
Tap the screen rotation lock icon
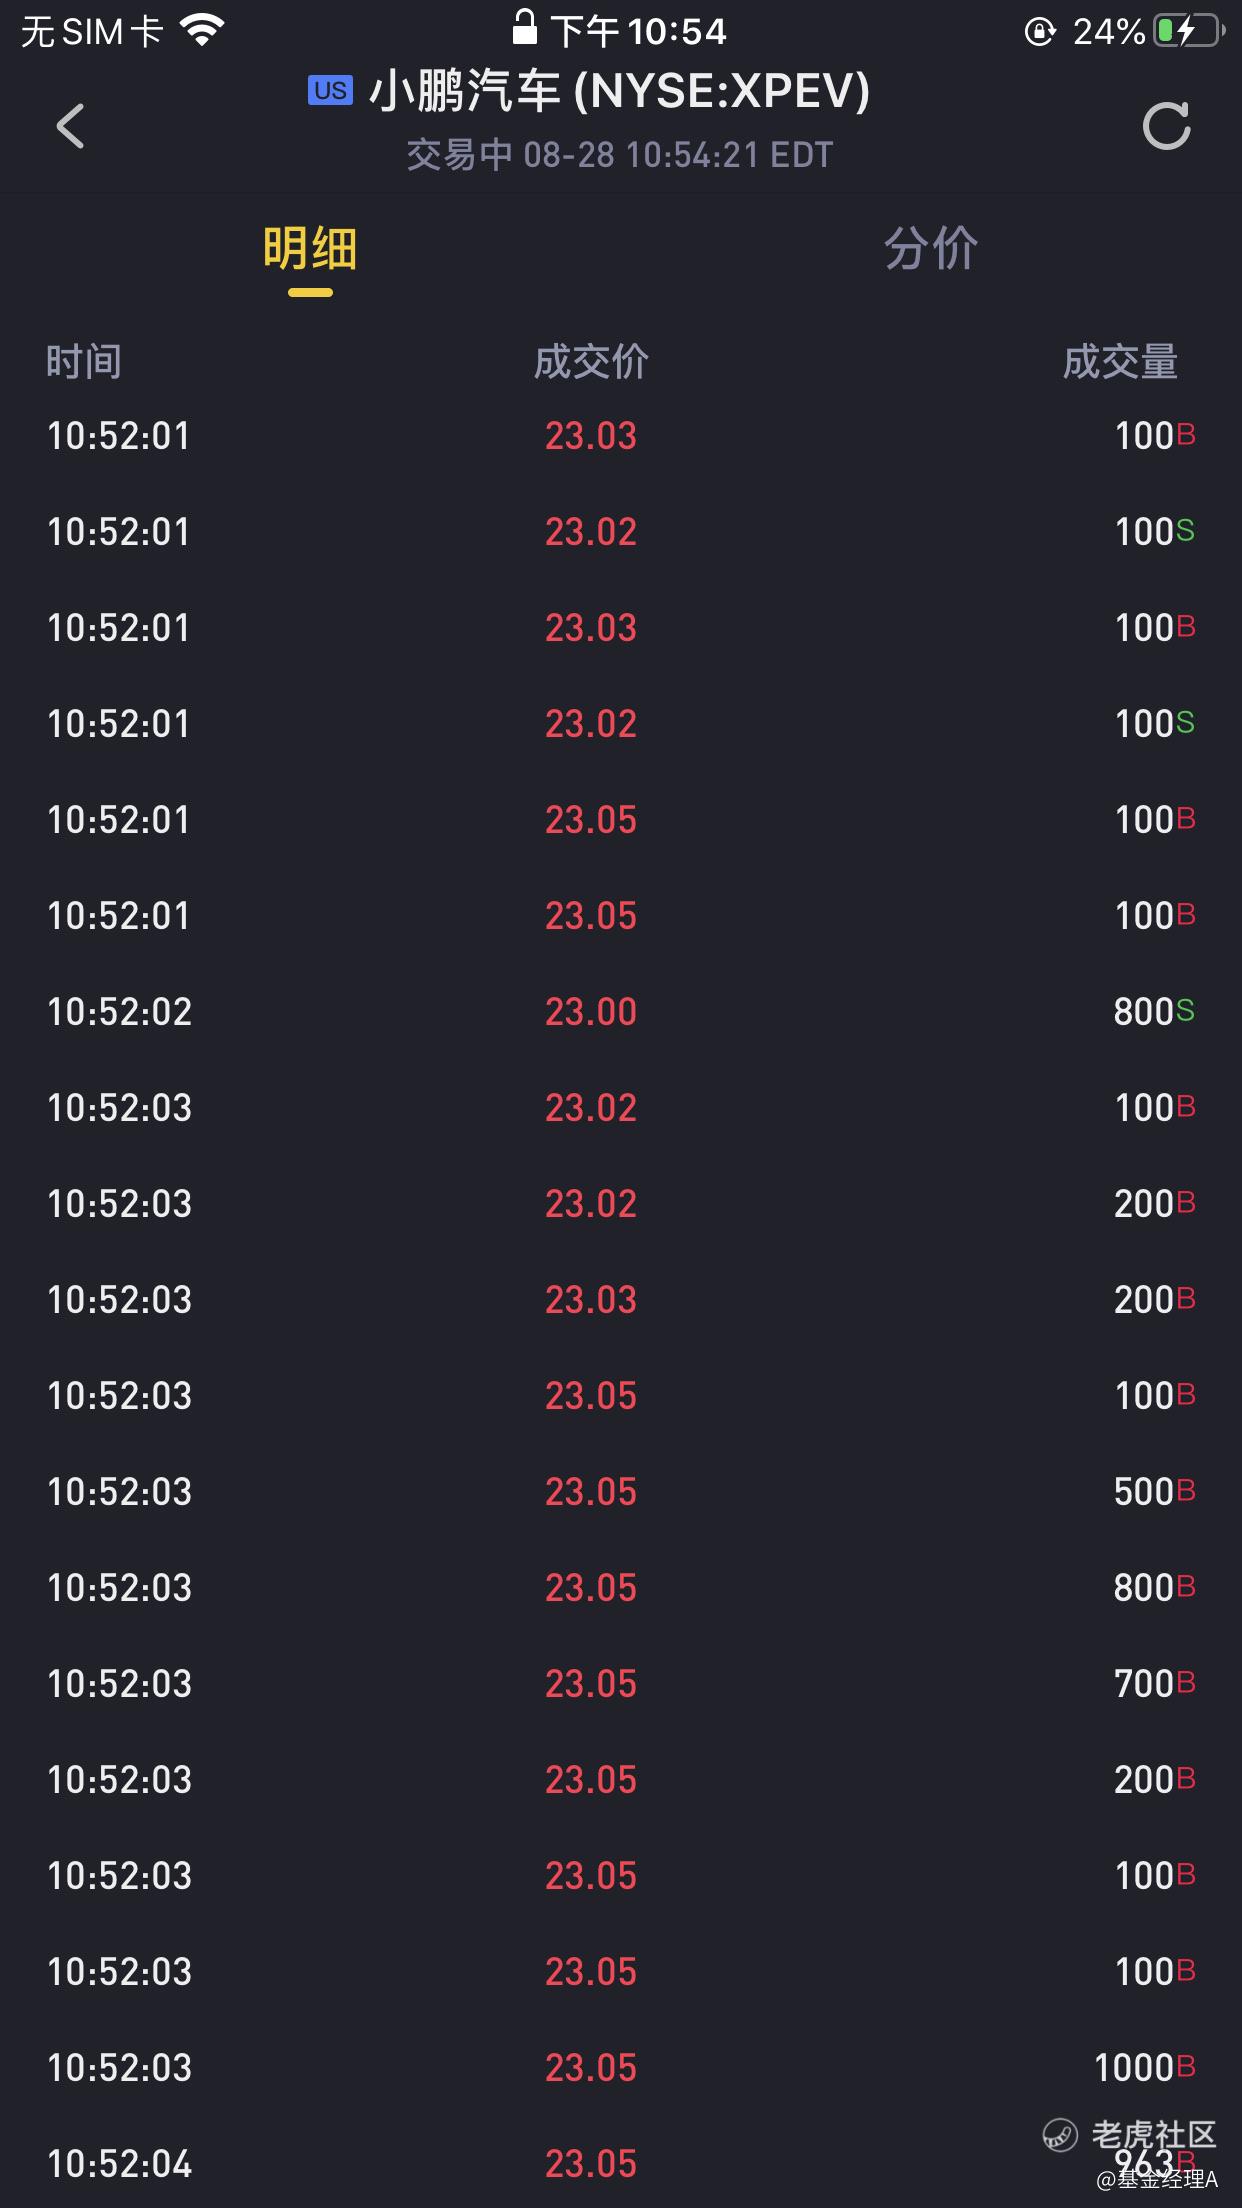1041,32
